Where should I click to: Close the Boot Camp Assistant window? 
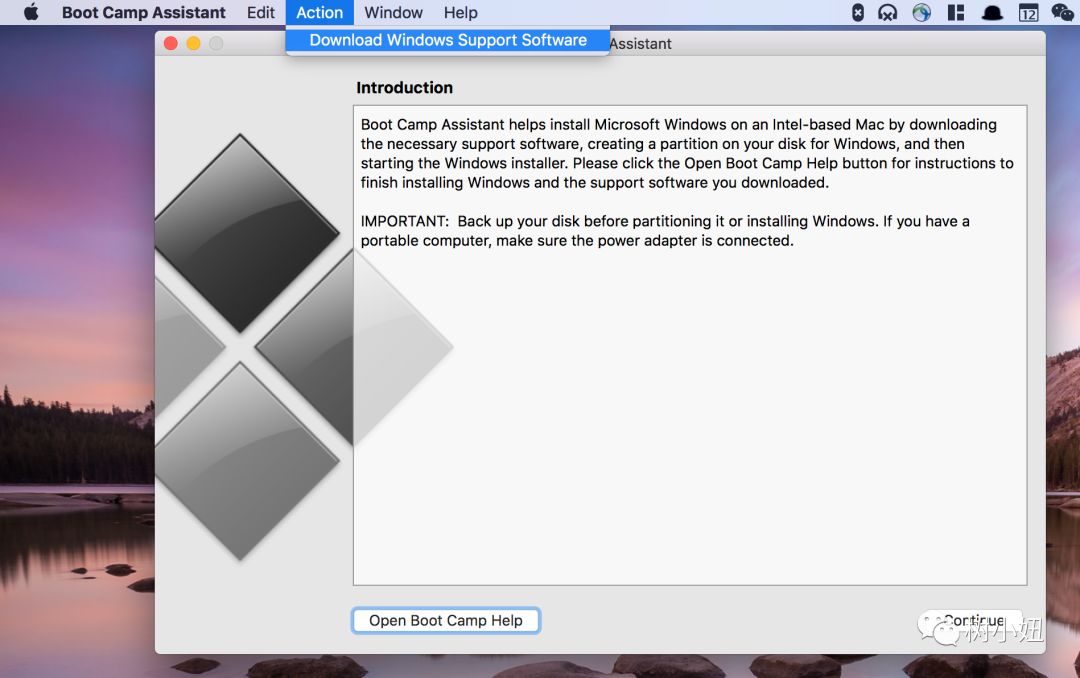coord(171,43)
